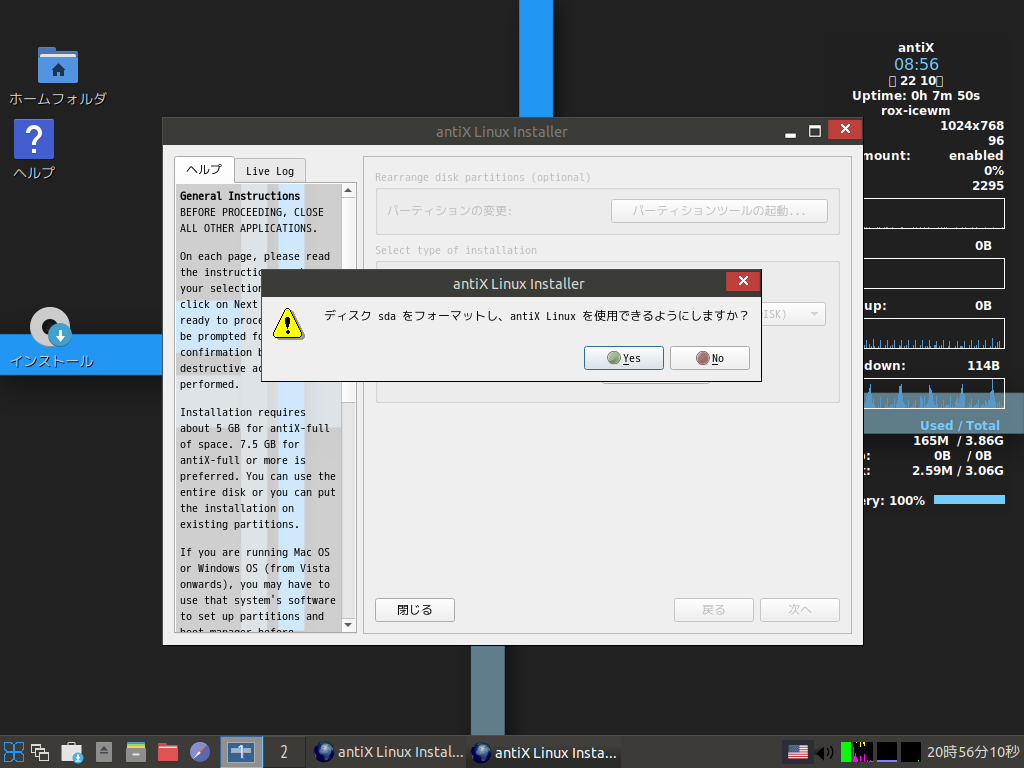Click the General Instructions heading text
1024x768 pixels.
point(240,196)
